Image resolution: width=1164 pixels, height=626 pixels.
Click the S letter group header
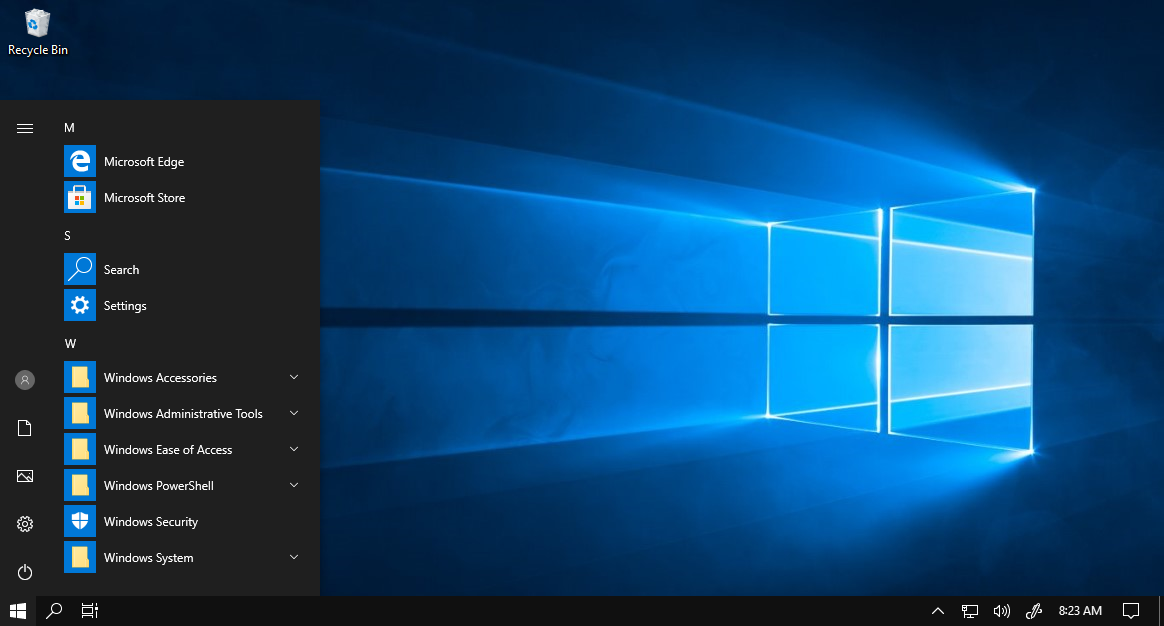[68, 235]
